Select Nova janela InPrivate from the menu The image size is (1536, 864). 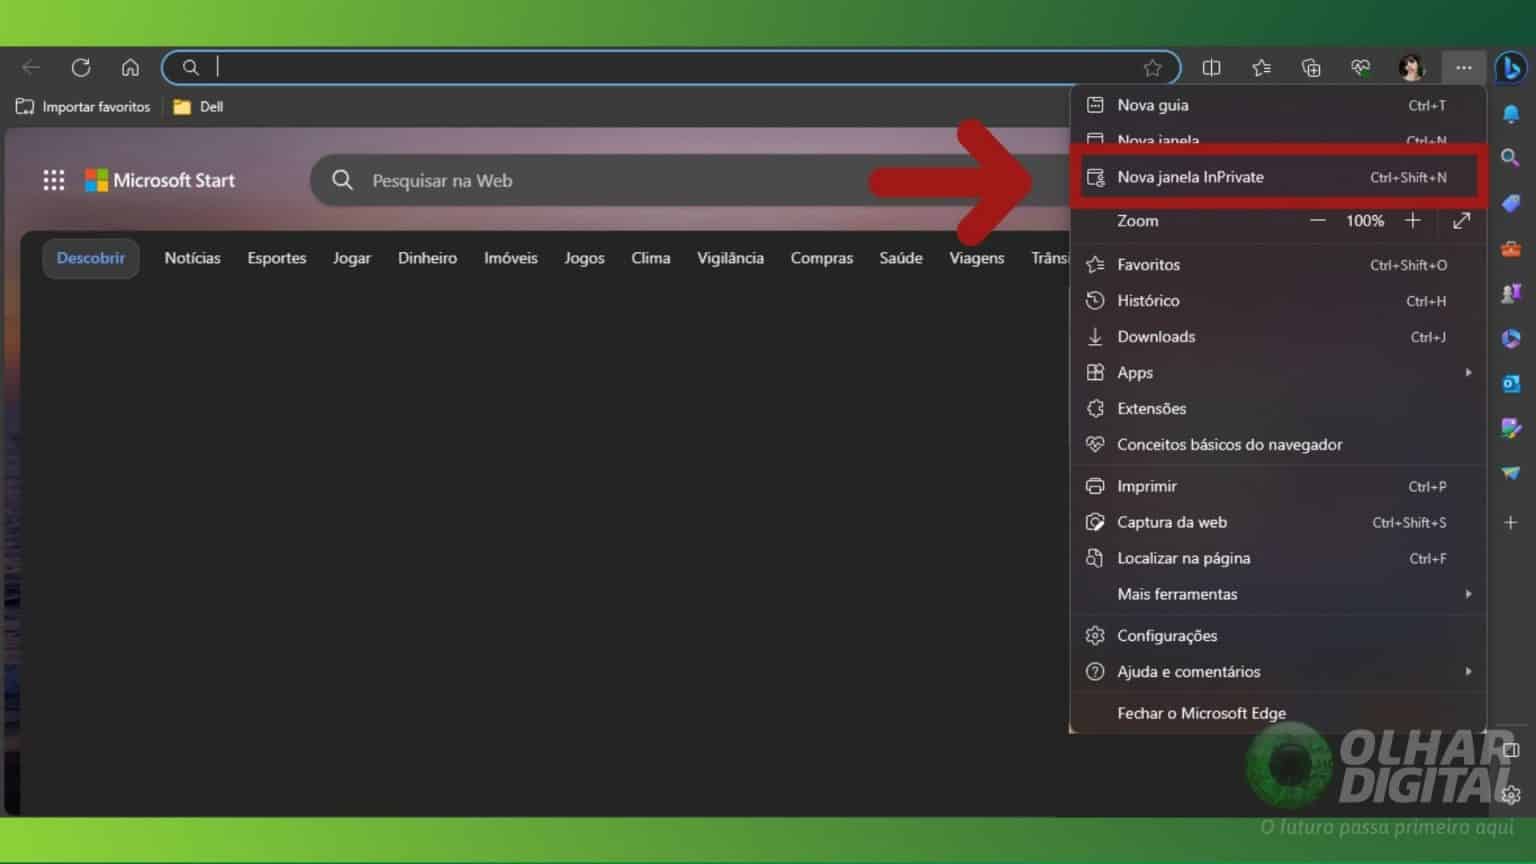pos(1190,176)
